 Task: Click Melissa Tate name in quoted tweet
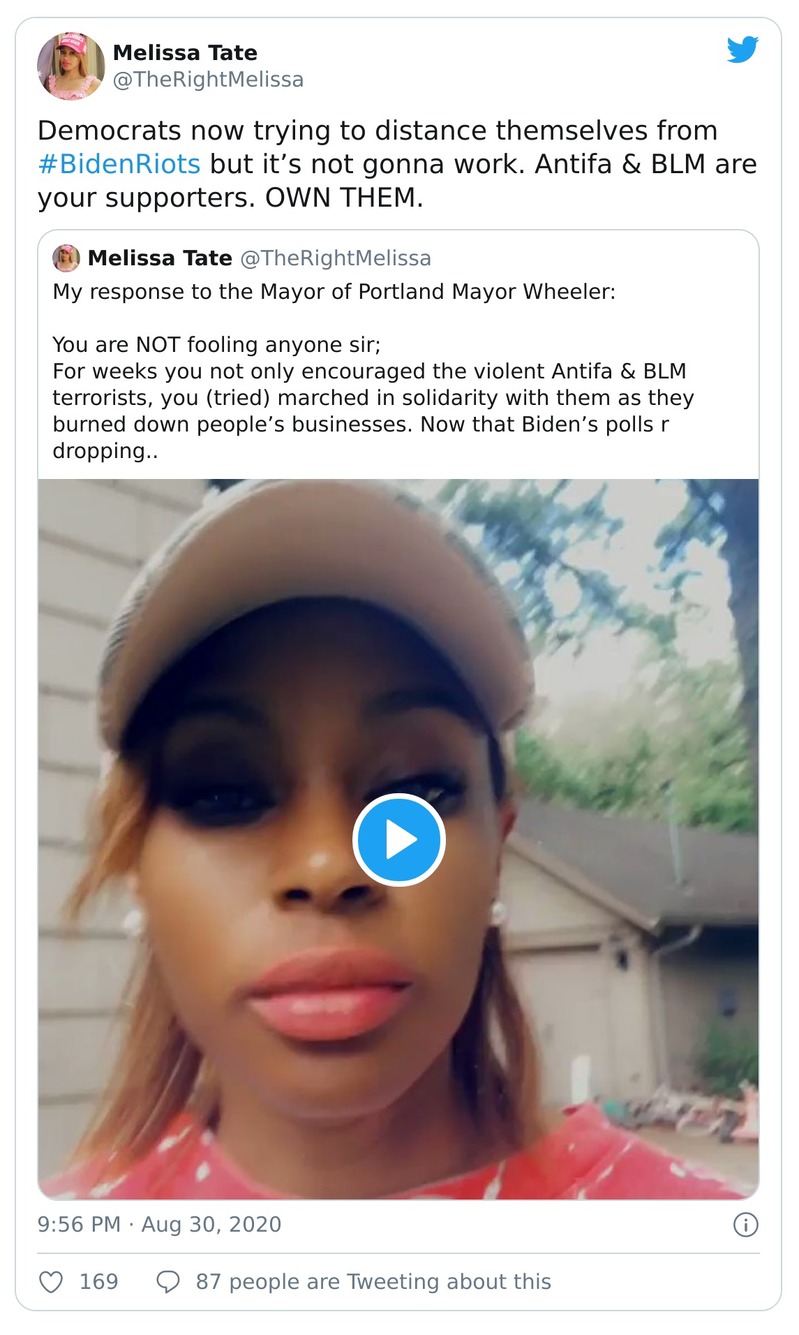point(160,258)
